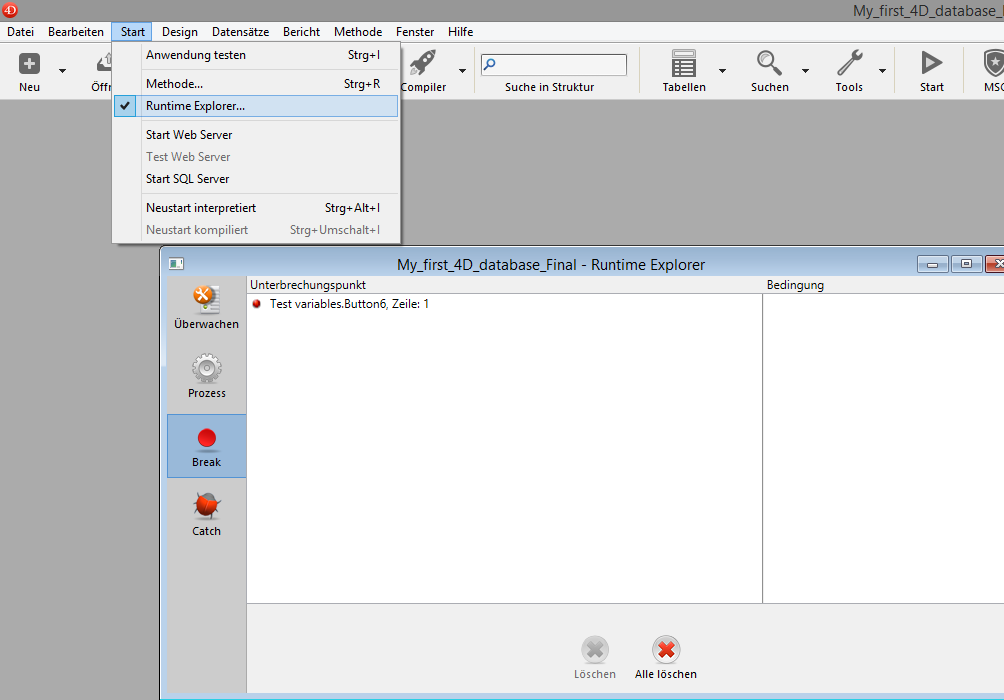1004x700 pixels.
Task: Click the Neu toolbar icon
Action: 30,65
